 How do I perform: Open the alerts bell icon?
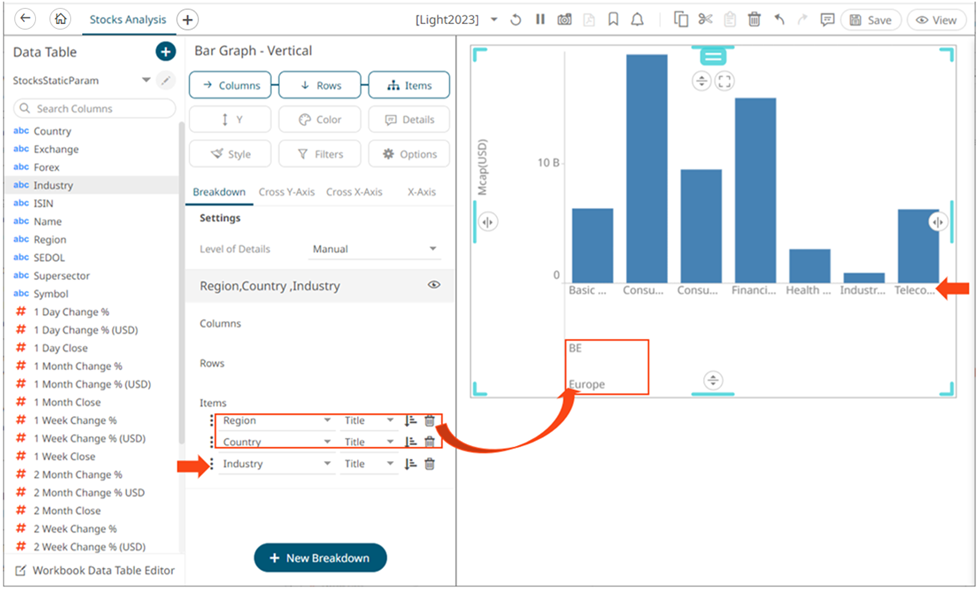click(637, 20)
